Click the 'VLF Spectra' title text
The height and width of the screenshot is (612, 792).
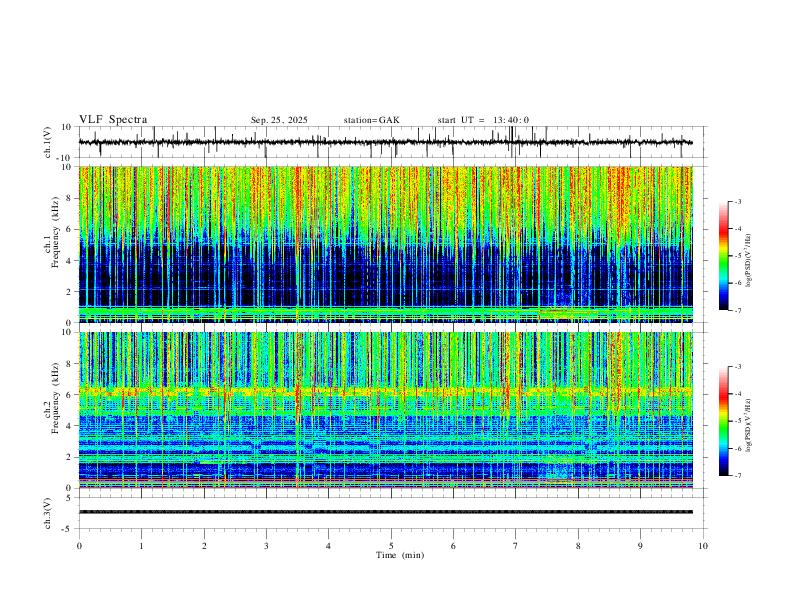coord(113,120)
